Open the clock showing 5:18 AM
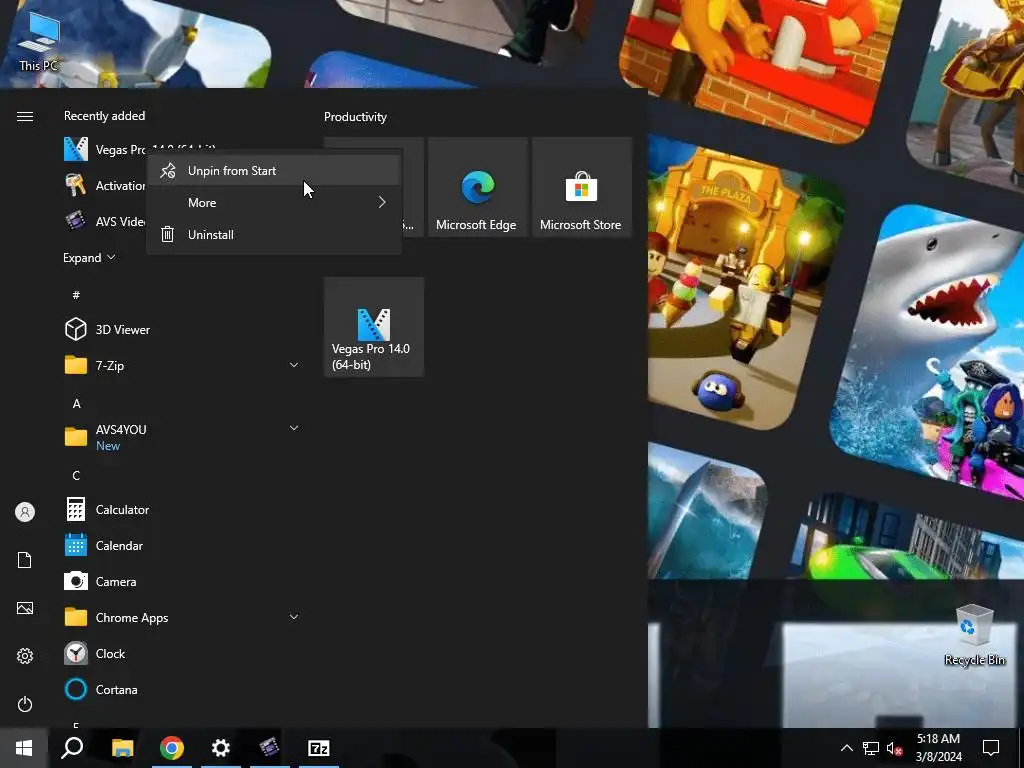The height and width of the screenshot is (768, 1024). [x=938, y=748]
